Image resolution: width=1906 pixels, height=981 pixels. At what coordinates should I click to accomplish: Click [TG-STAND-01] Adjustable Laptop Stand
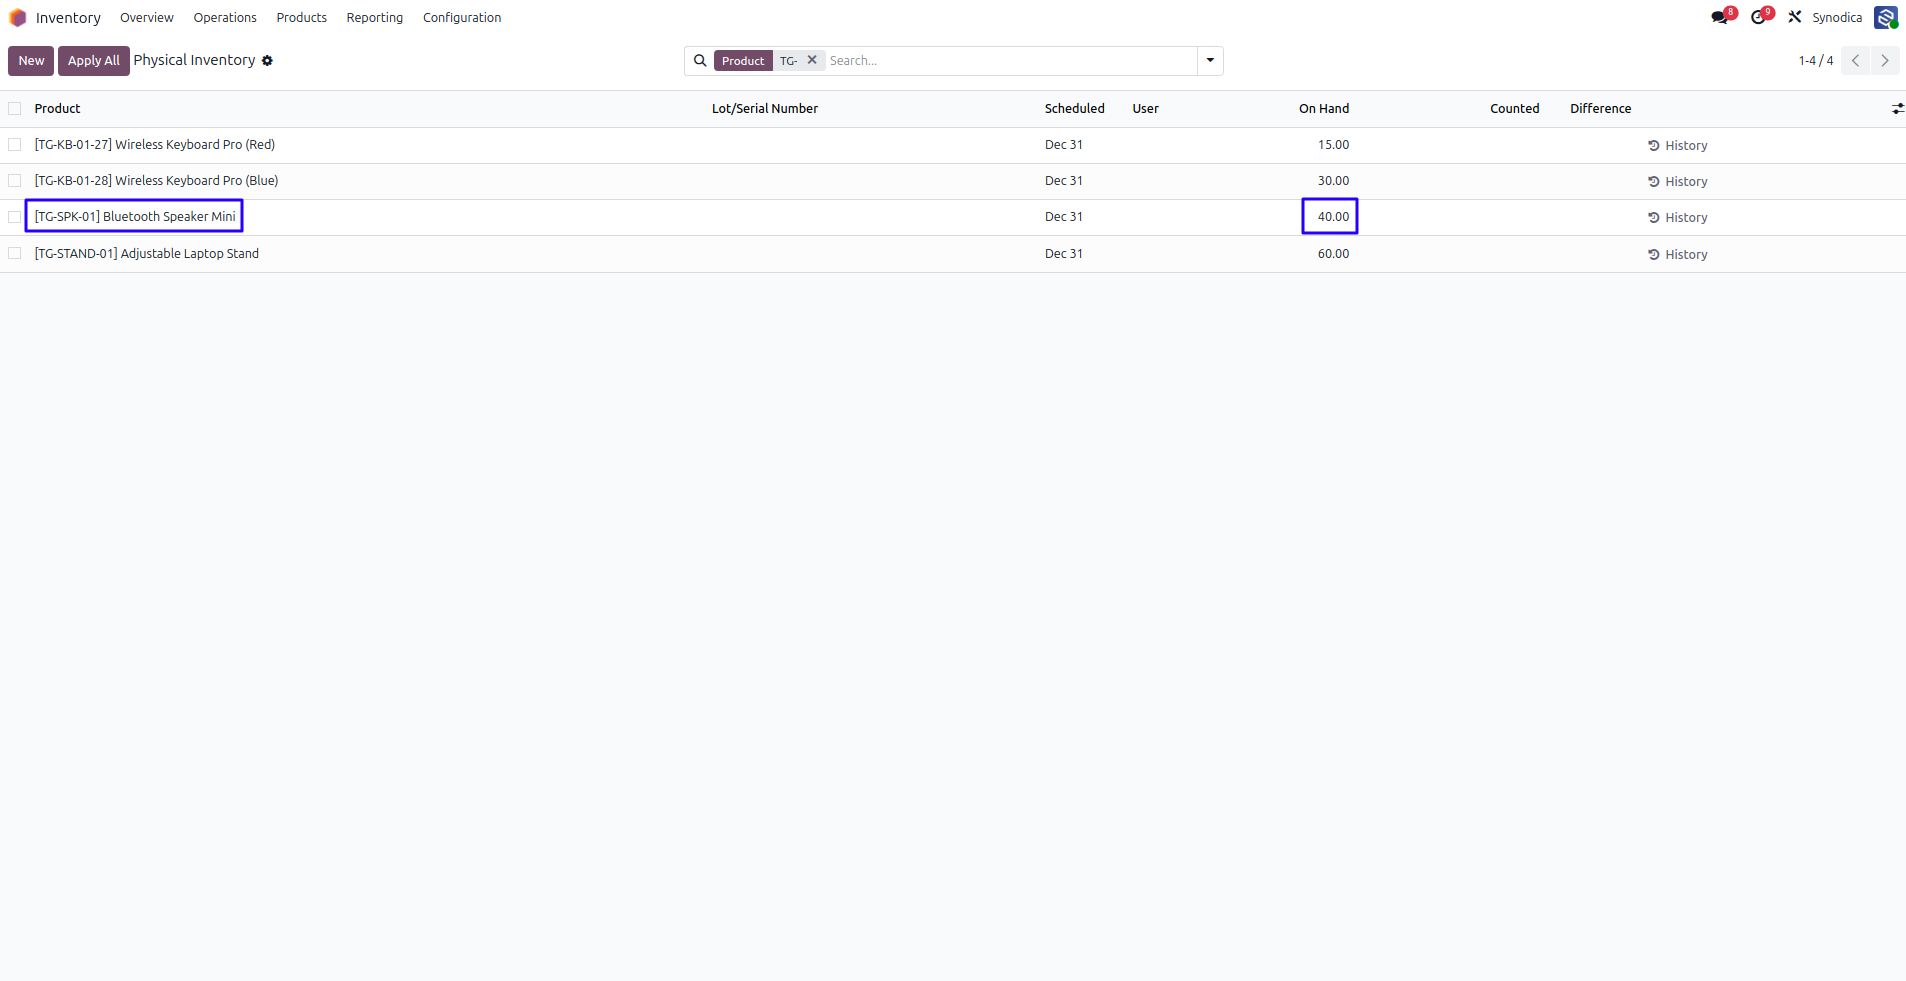point(147,254)
